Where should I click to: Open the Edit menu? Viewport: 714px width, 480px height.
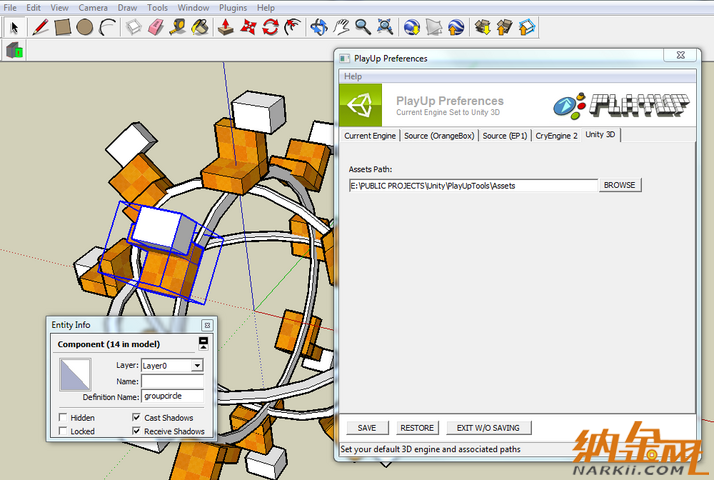pos(33,8)
